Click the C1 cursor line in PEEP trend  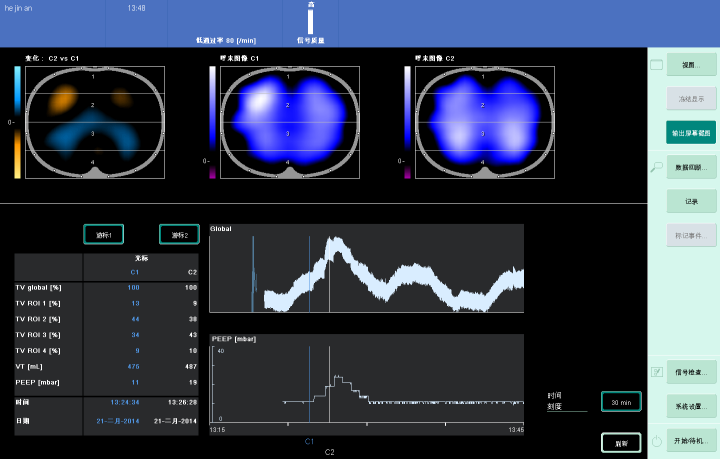[309, 384]
